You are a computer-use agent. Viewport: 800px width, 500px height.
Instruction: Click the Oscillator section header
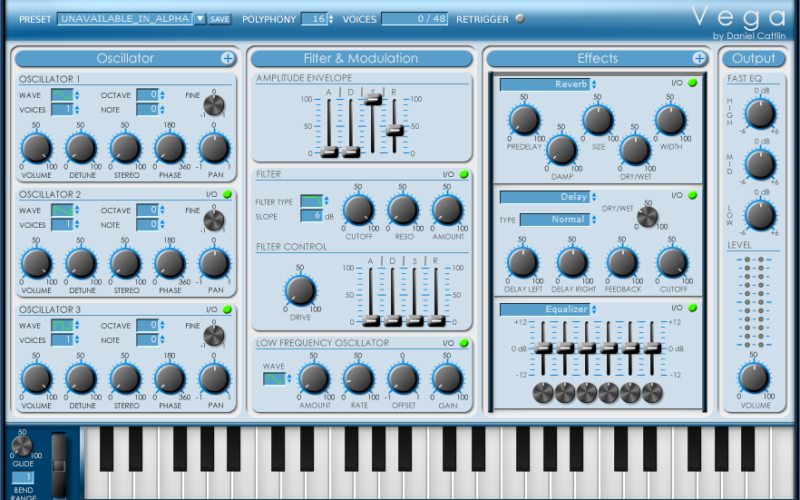125,59
